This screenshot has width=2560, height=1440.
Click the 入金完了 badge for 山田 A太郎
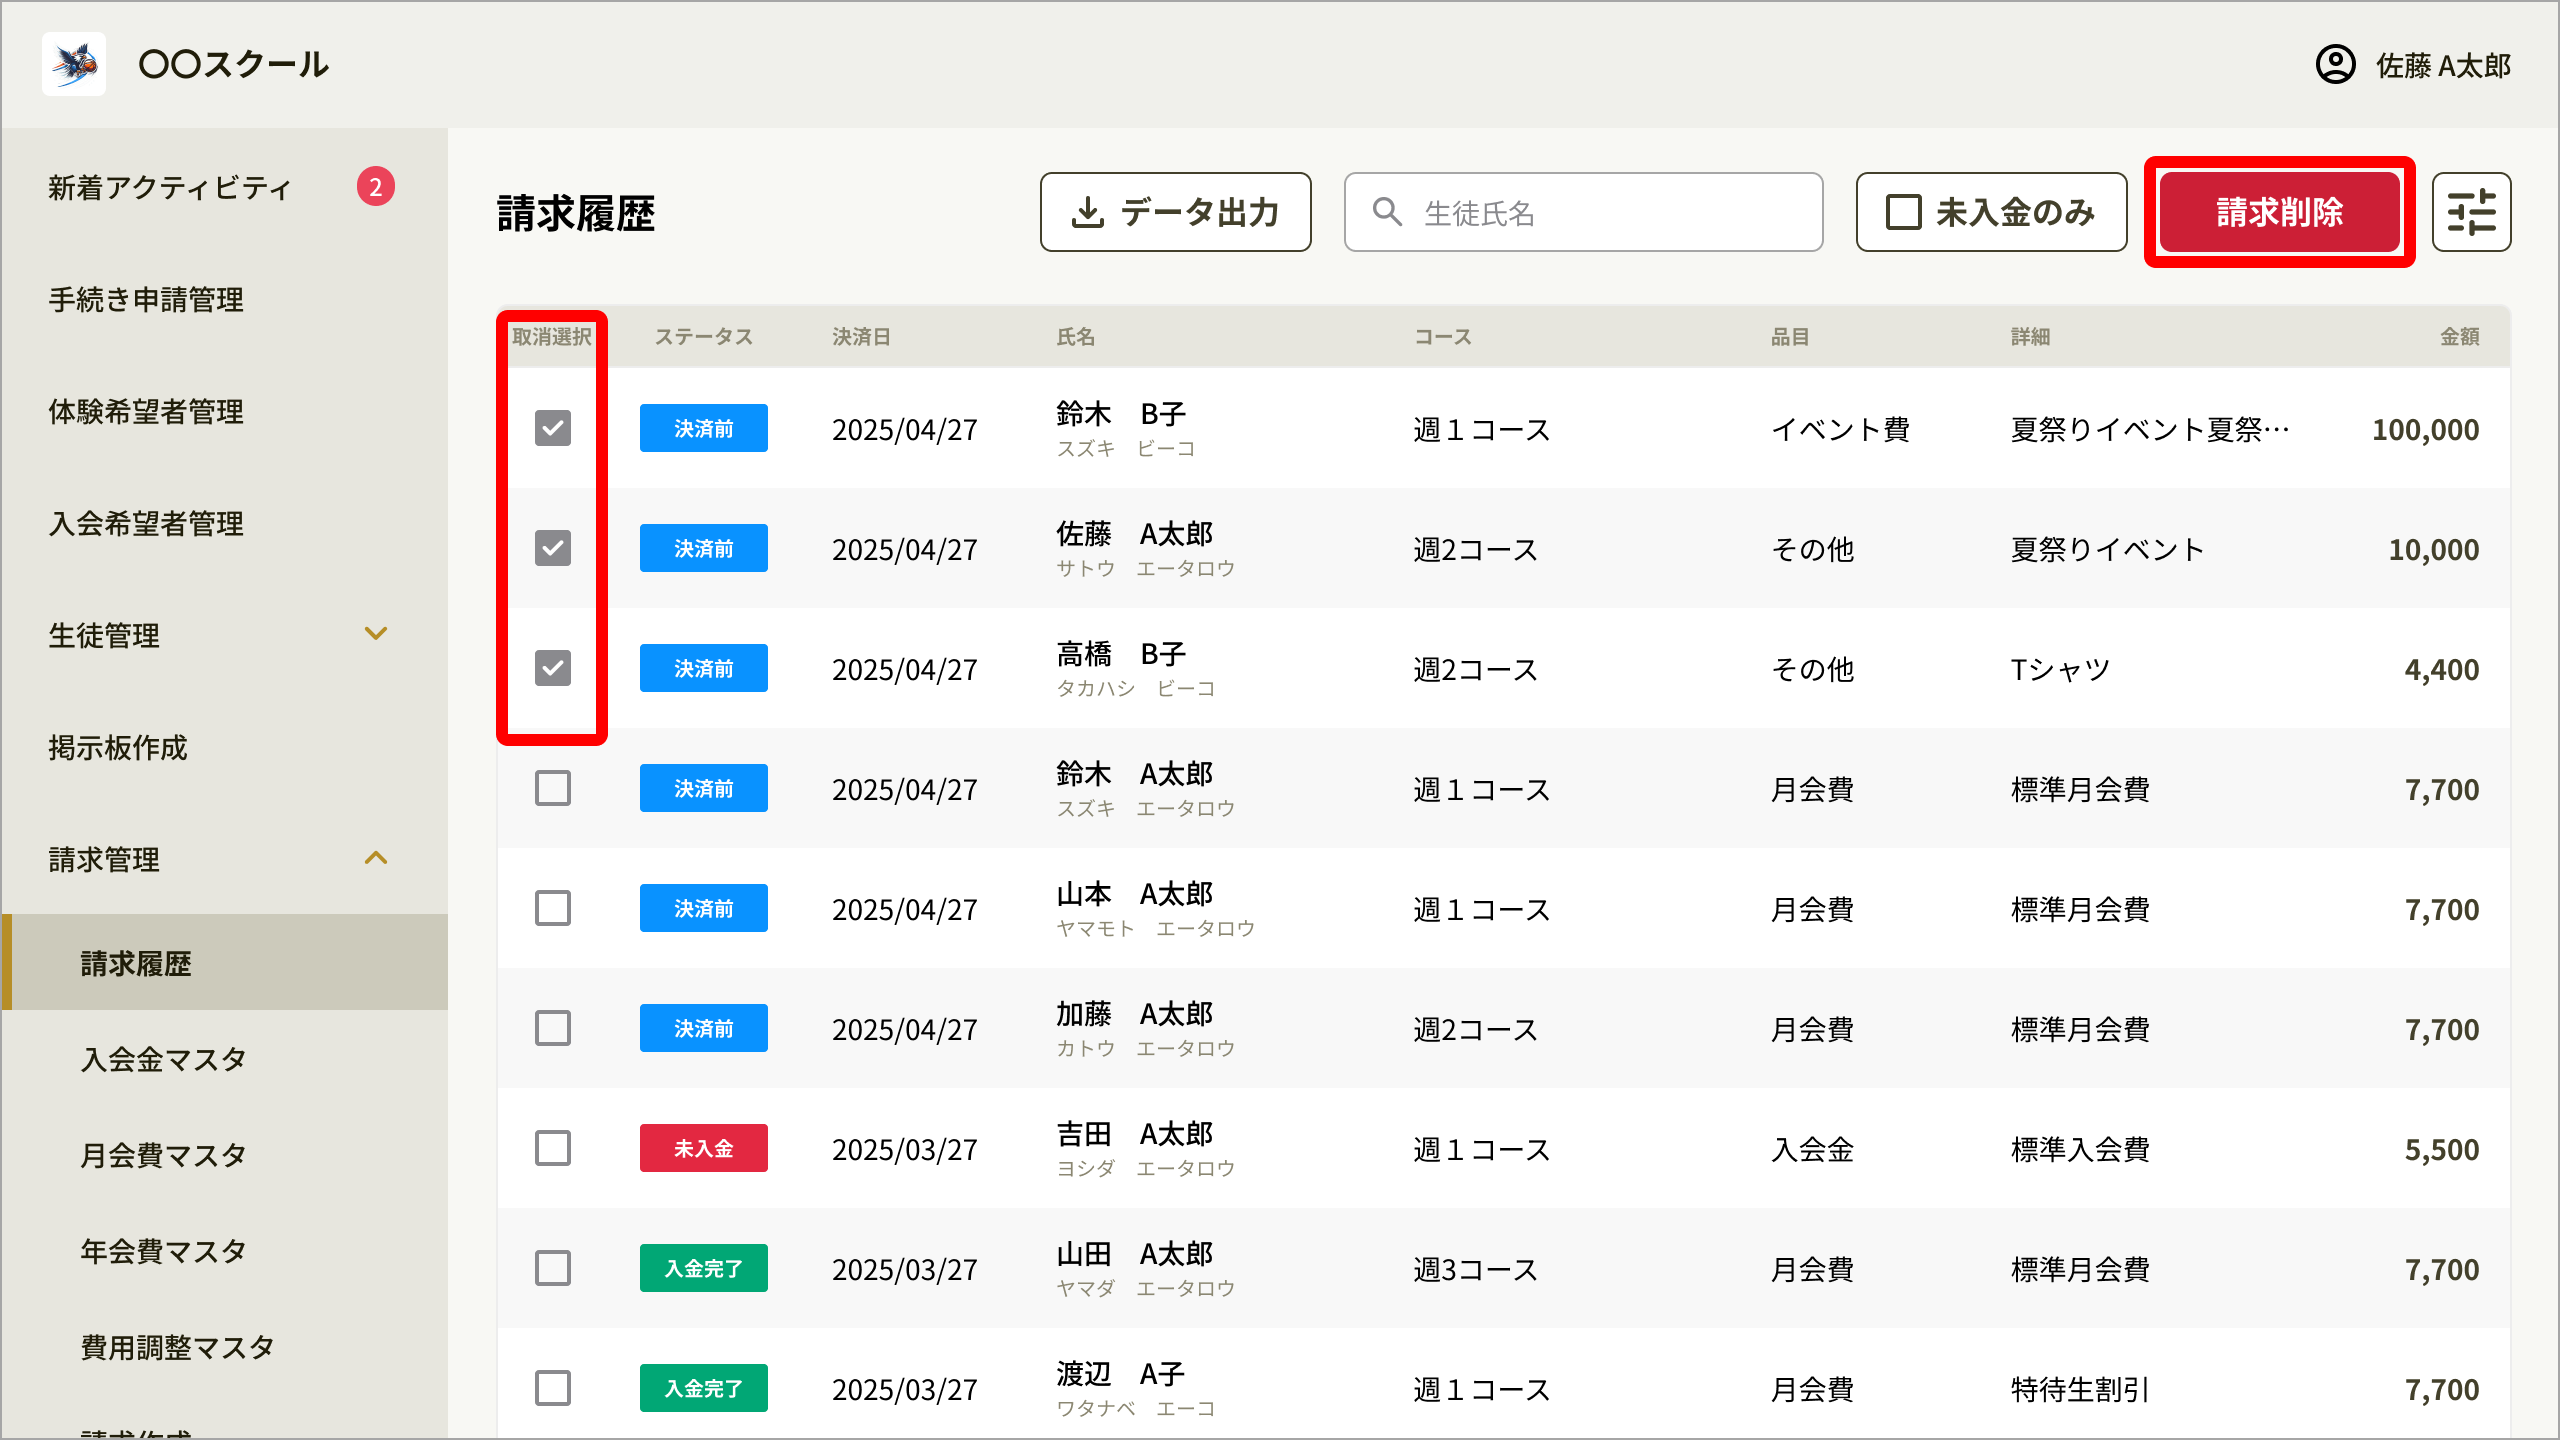(x=703, y=1268)
